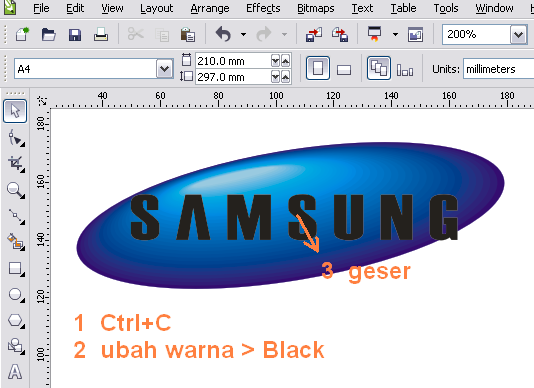Click the Units millimeters field
This screenshot has height=388, width=534.
(499, 69)
